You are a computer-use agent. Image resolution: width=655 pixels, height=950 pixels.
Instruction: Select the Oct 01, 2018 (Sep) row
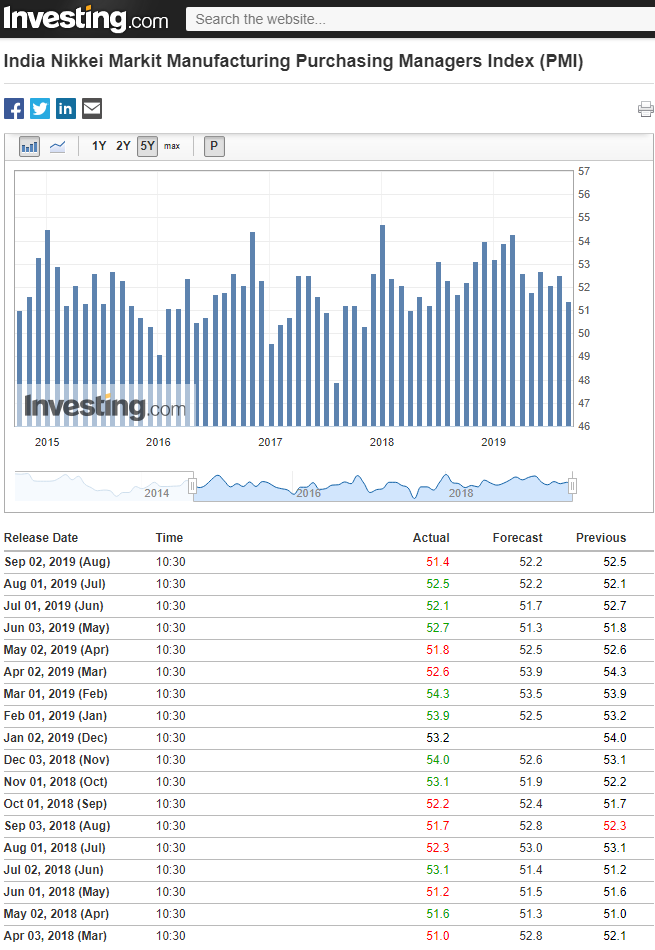[x=329, y=804]
